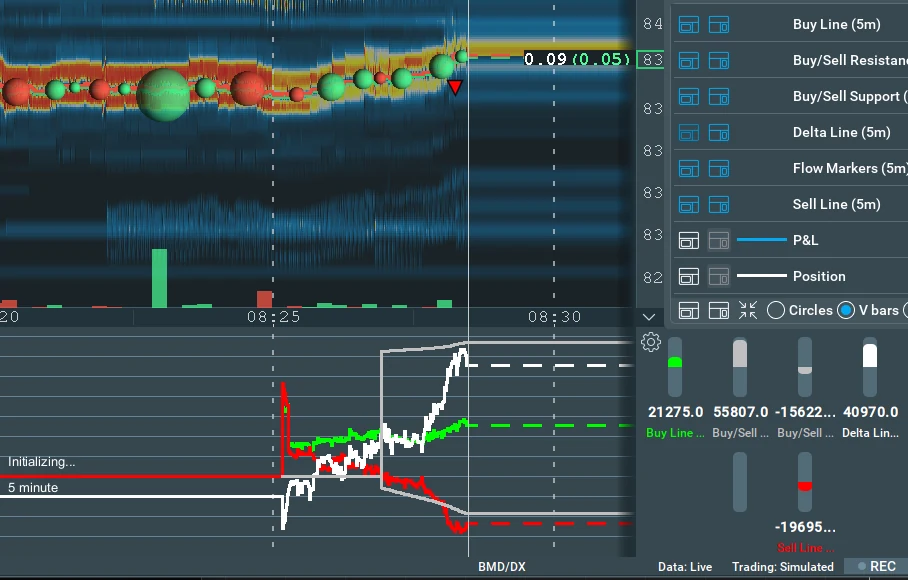The width and height of the screenshot is (908, 580).
Task: Click the red Sell Line slider handle
Action: [x=805, y=486]
